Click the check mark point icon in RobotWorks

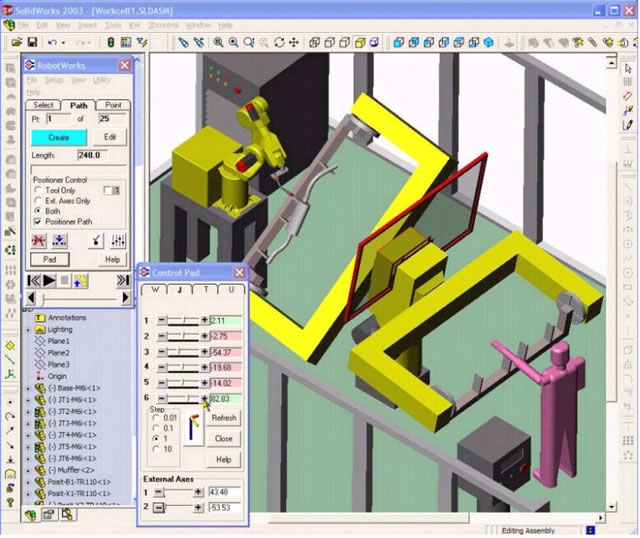click(96, 240)
